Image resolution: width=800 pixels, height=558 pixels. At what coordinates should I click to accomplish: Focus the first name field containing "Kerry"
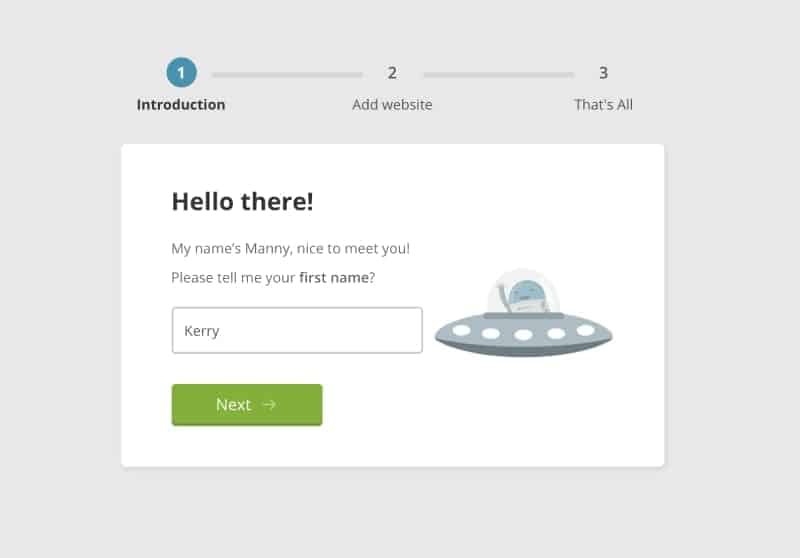[297, 330]
